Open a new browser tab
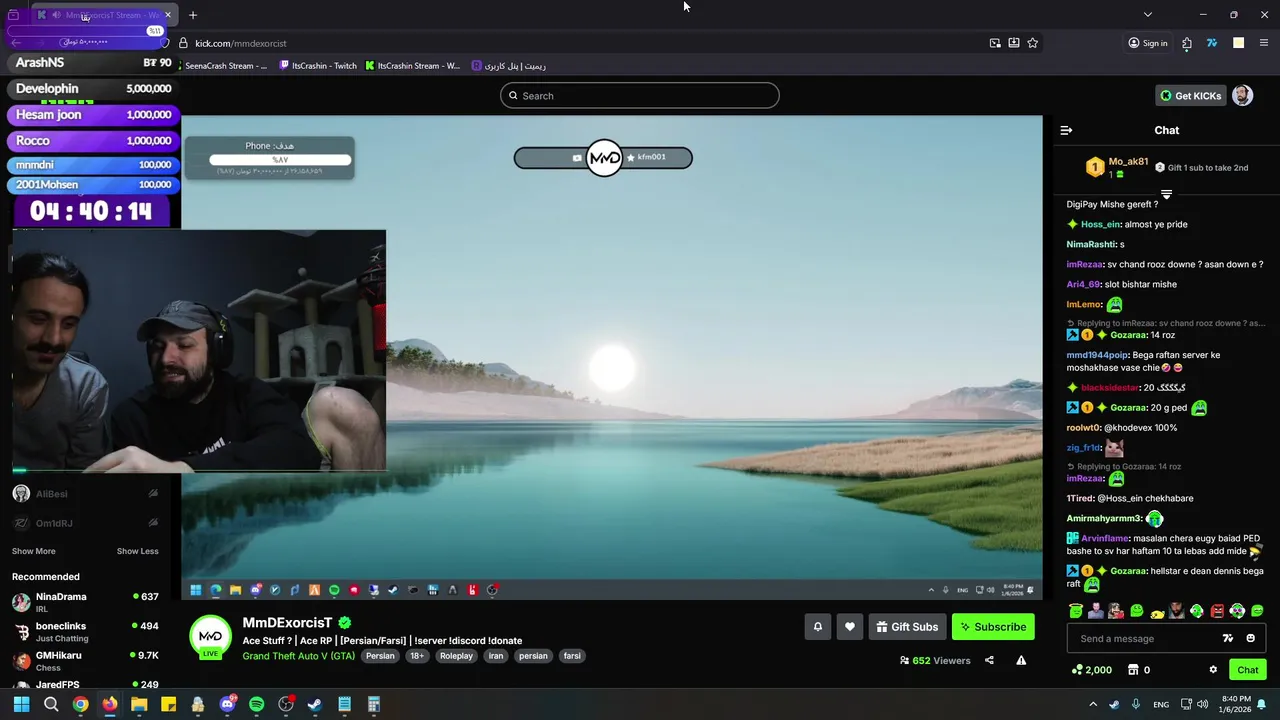Image resolution: width=1280 pixels, height=720 pixels. point(193,15)
